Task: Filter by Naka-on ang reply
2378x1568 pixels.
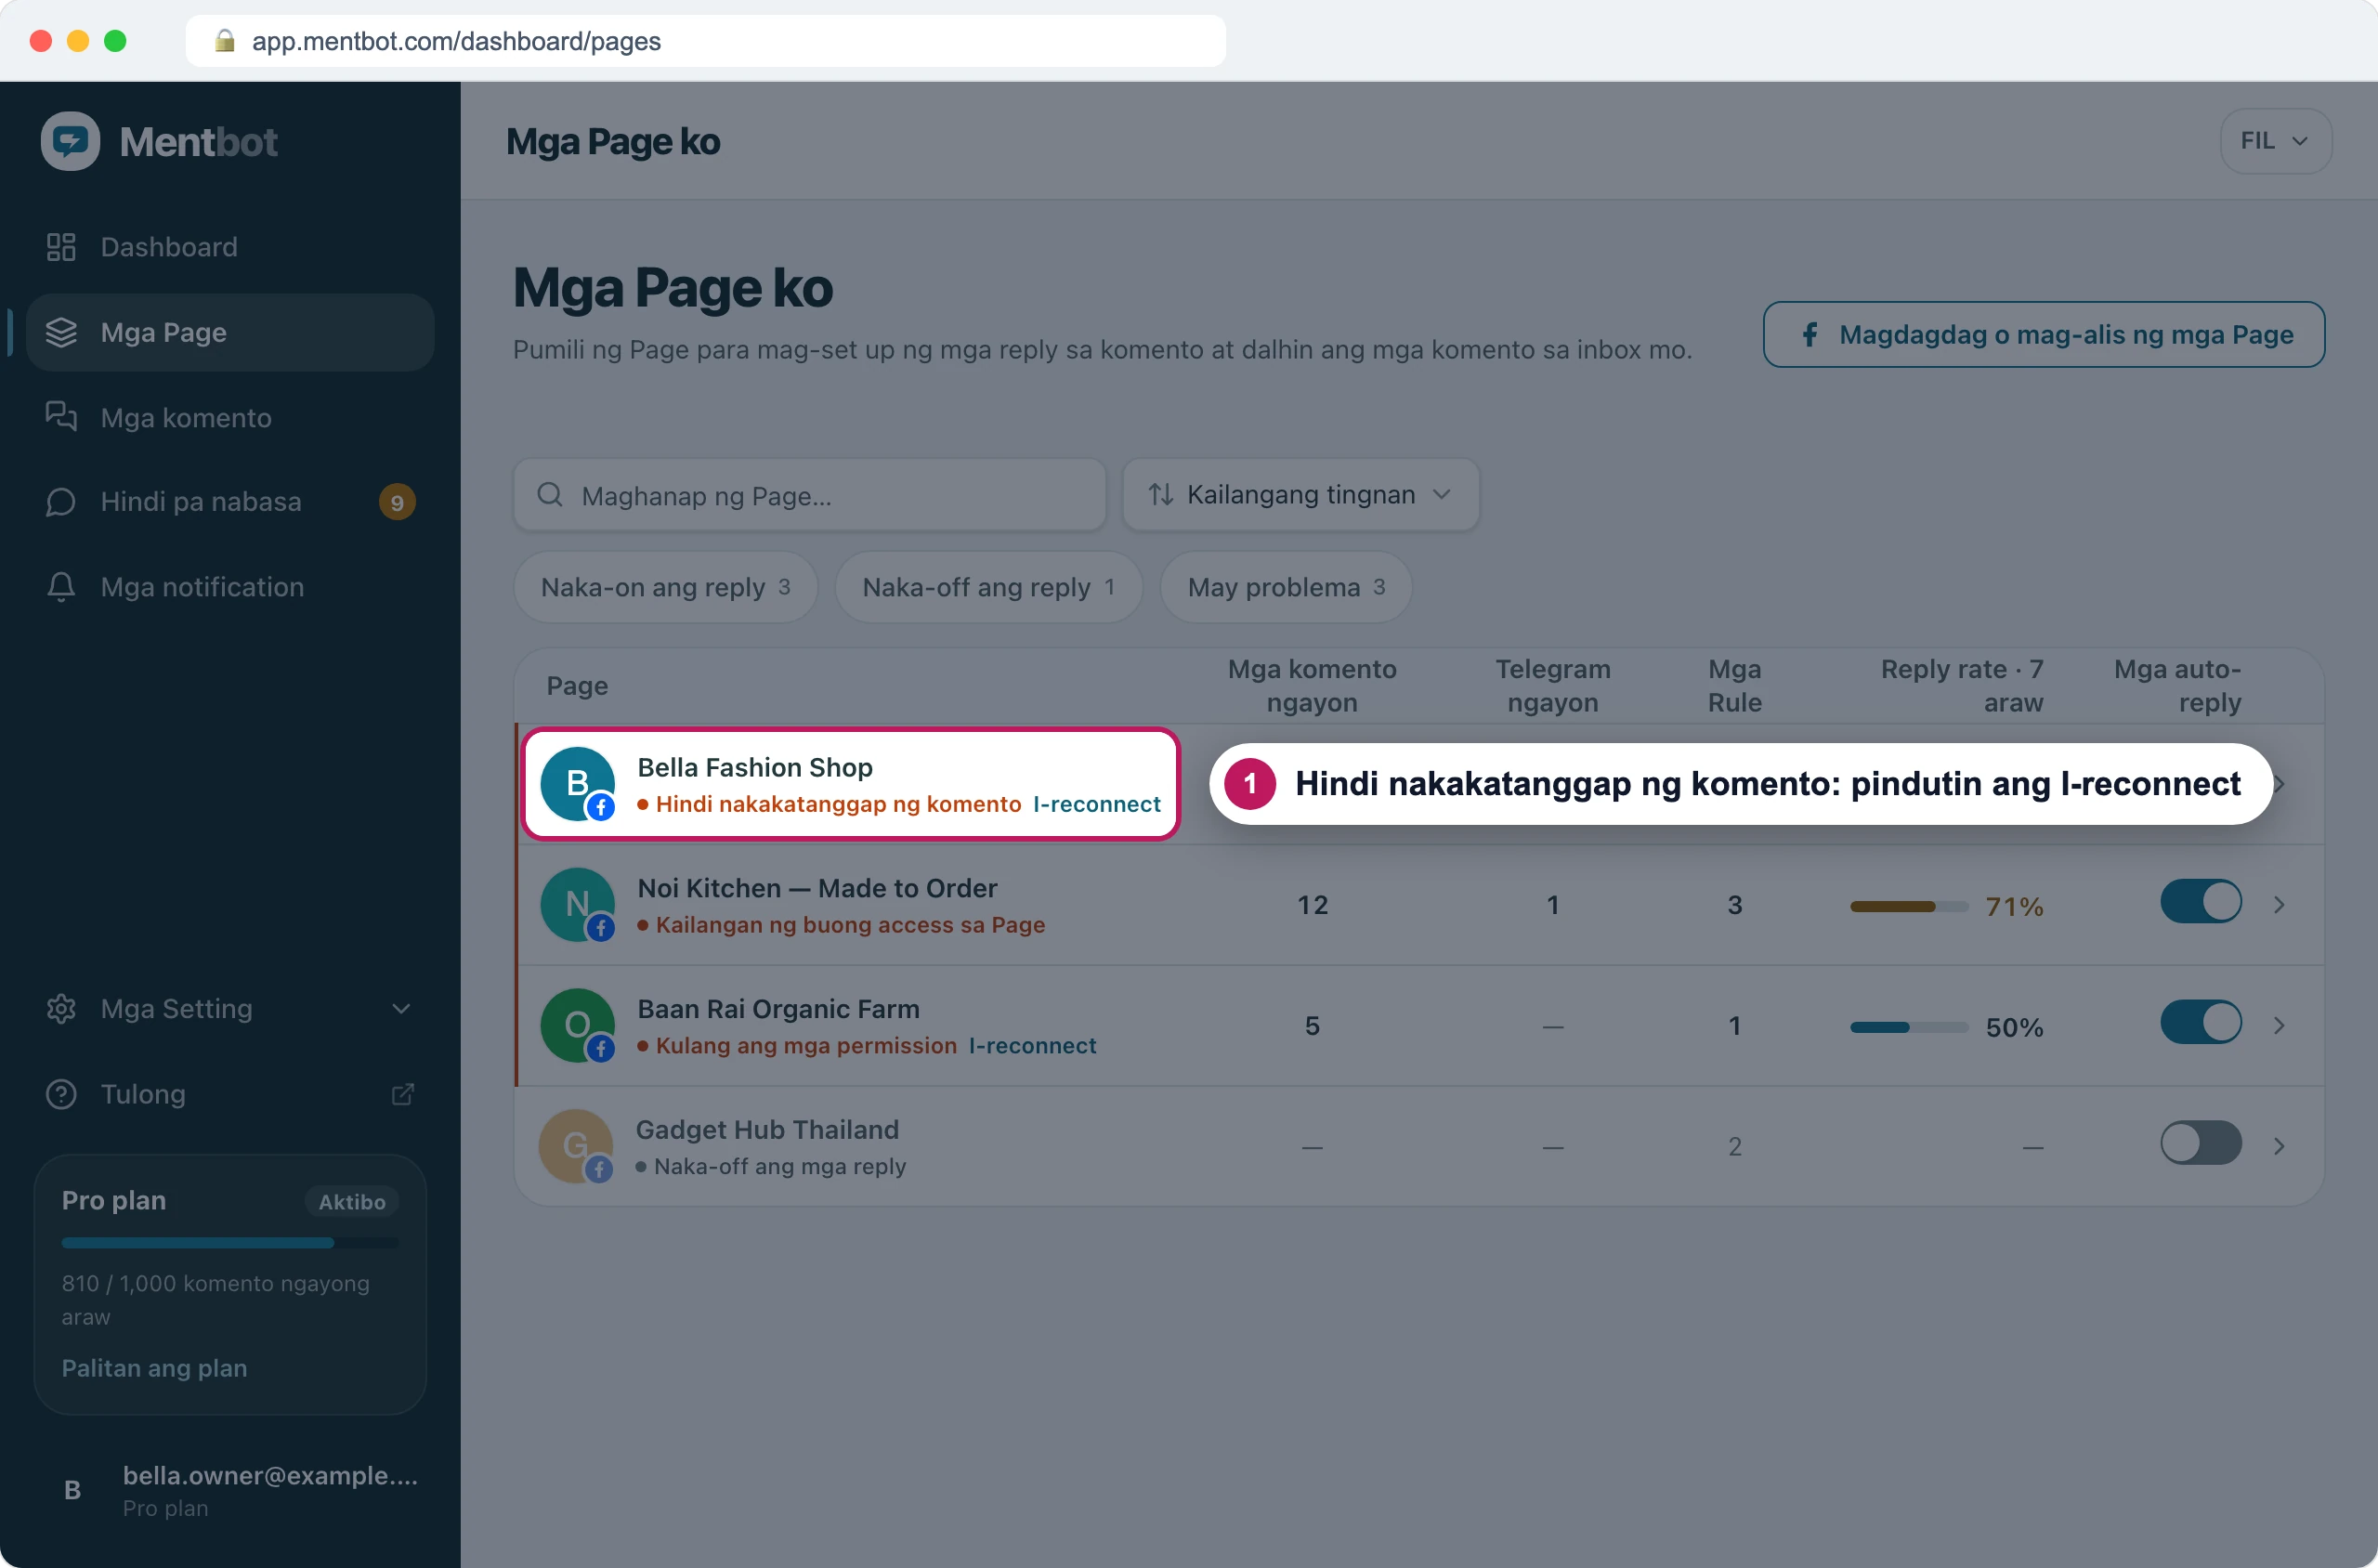Action: click(x=665, y=587)
